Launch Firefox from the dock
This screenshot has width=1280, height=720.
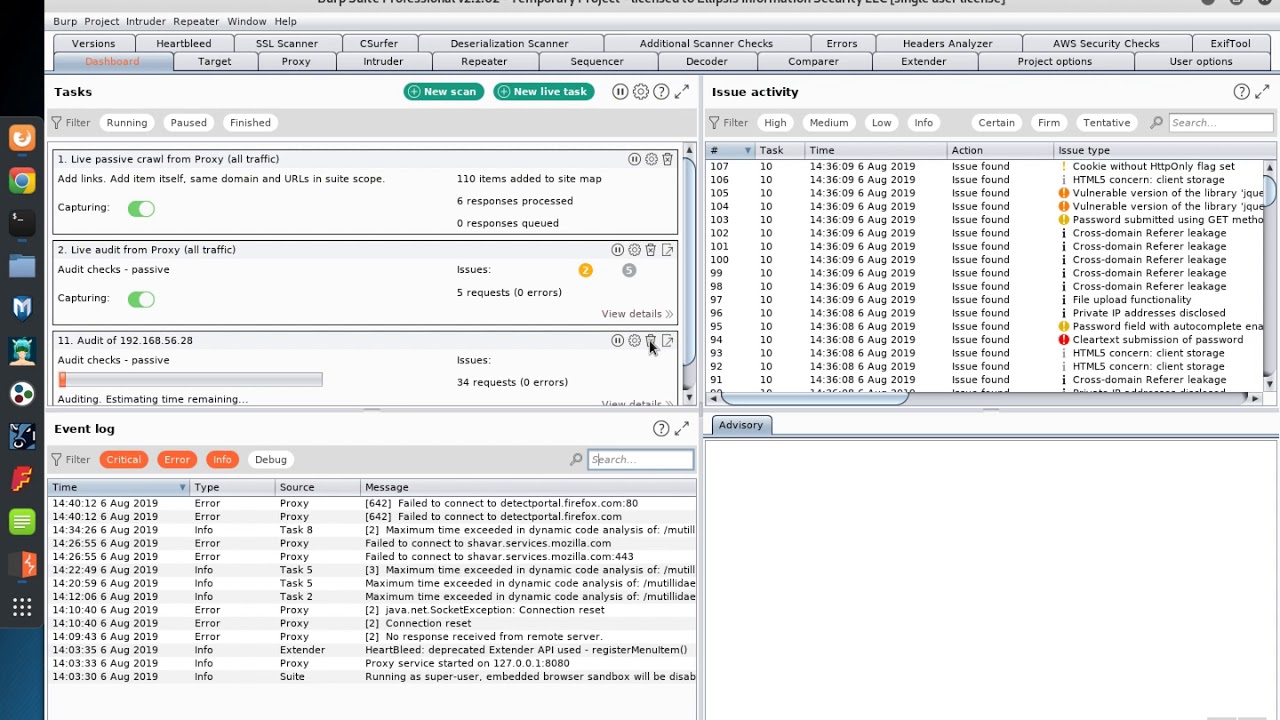point(22,138)
